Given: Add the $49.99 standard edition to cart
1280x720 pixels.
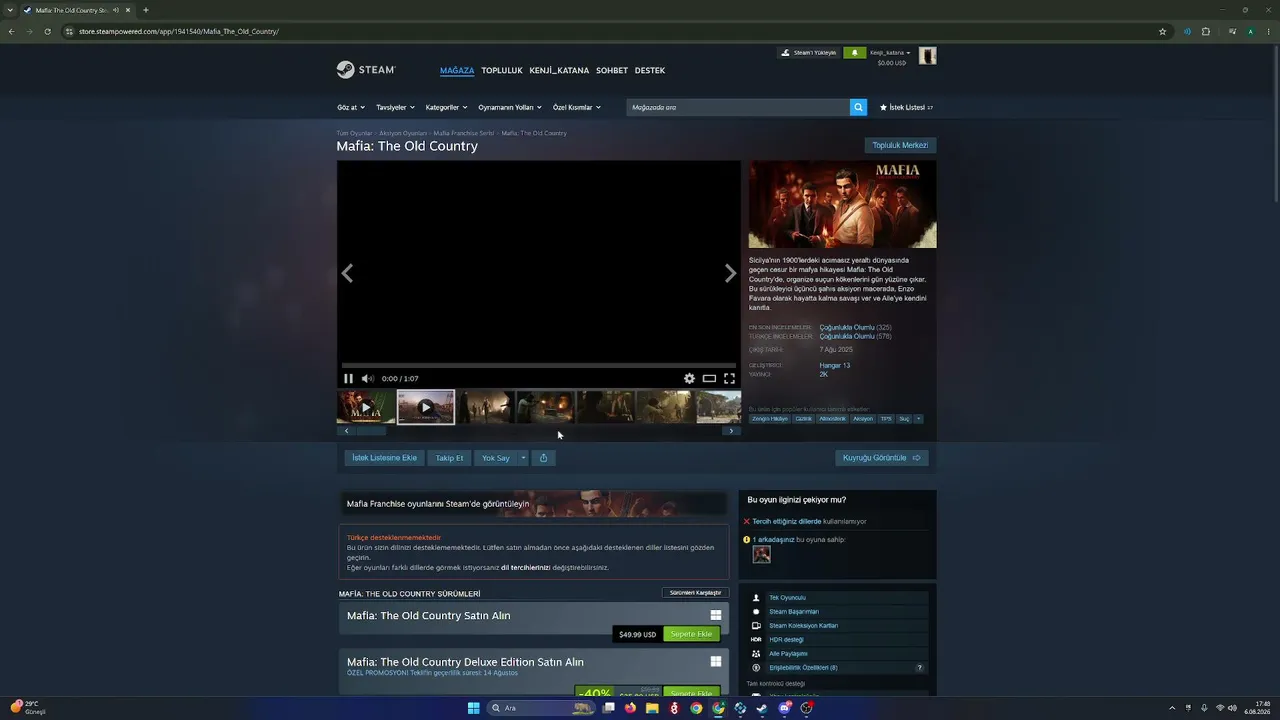Looking at the screenshot, I should pos(691,634).
